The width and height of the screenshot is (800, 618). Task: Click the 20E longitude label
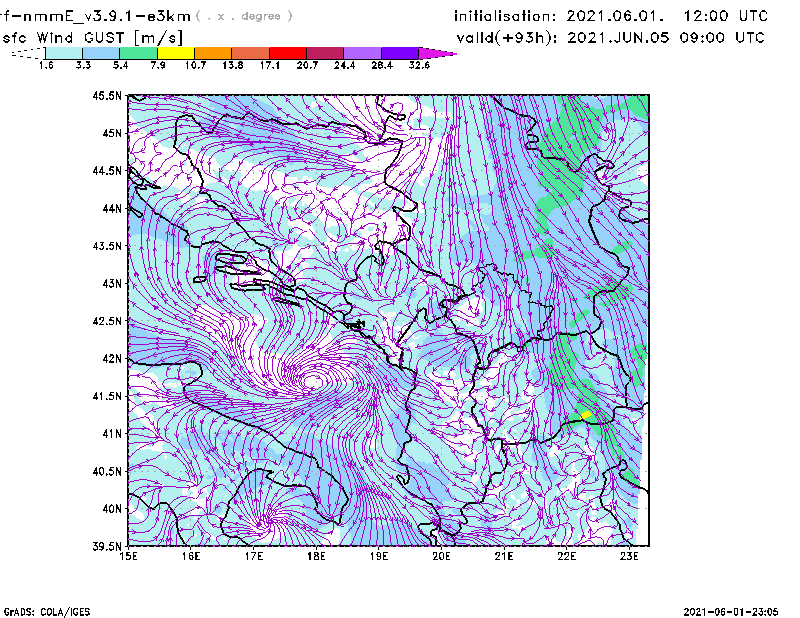point(441,556)
